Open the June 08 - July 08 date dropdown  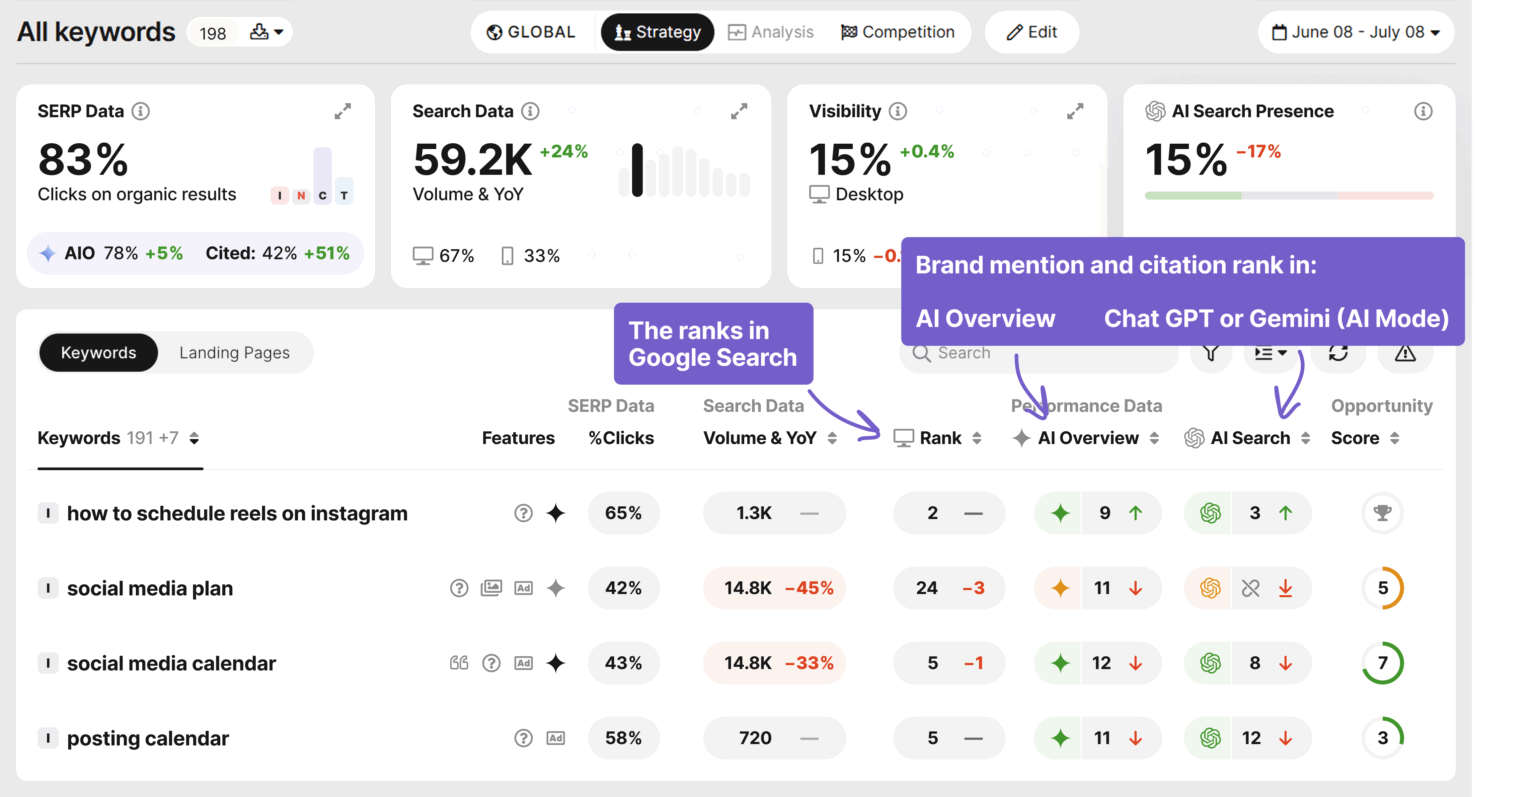[1355, 32]
